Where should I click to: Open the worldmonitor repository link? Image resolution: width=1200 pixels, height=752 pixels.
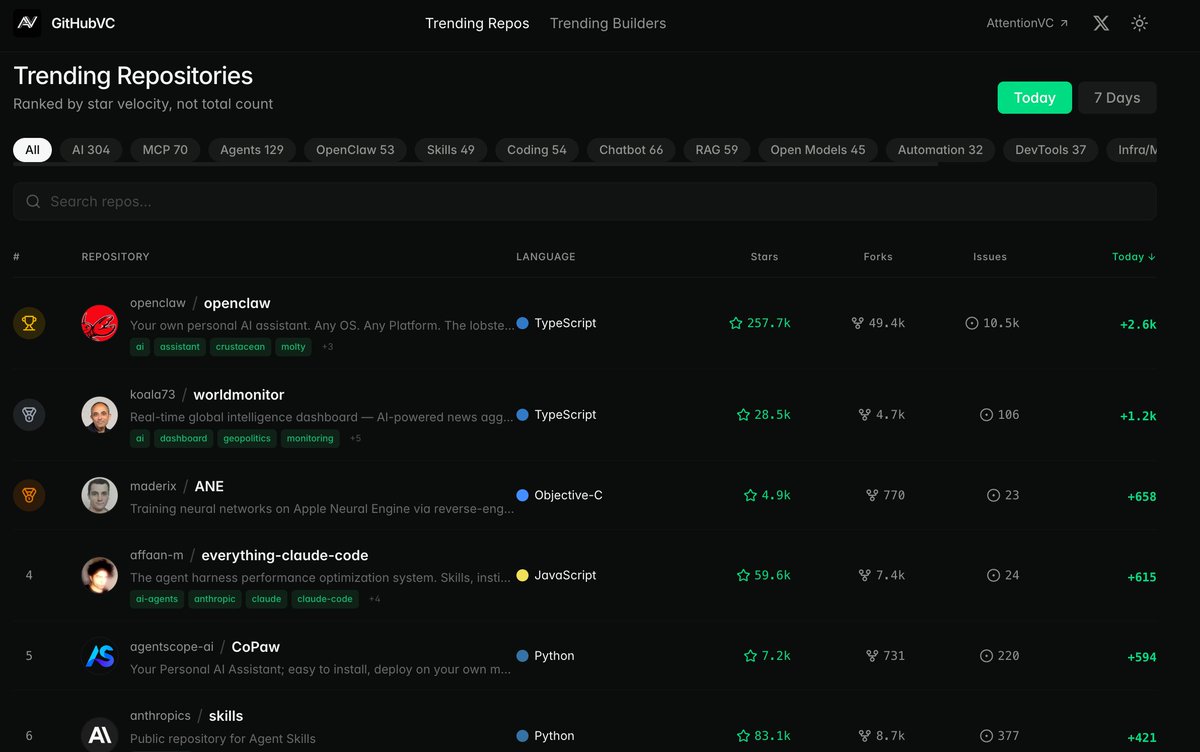[x=239, y=395]
